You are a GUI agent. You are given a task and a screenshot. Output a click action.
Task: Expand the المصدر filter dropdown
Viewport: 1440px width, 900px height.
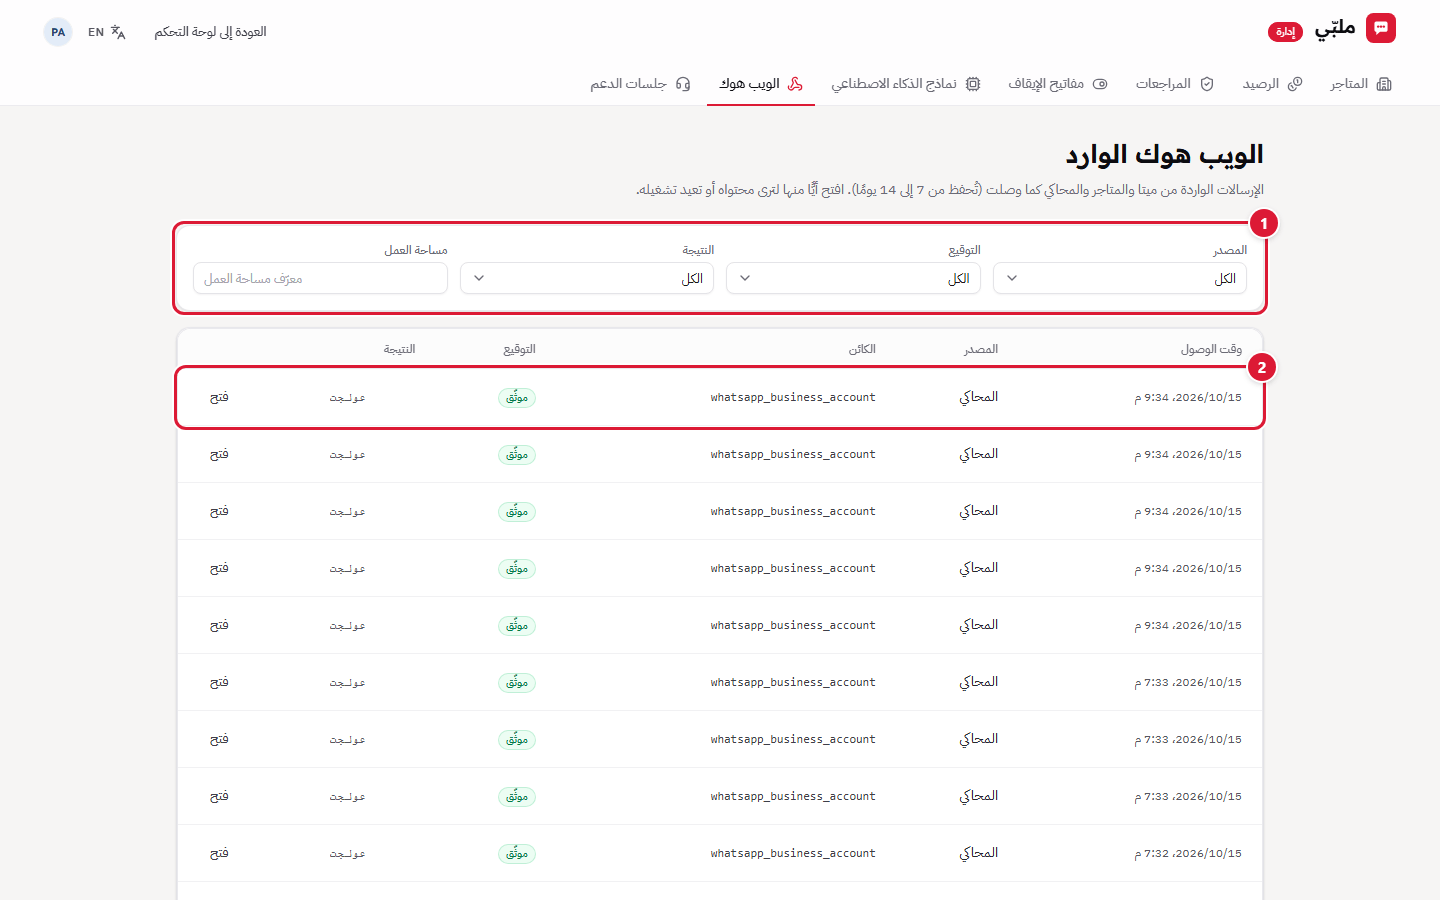point(1120,278)
